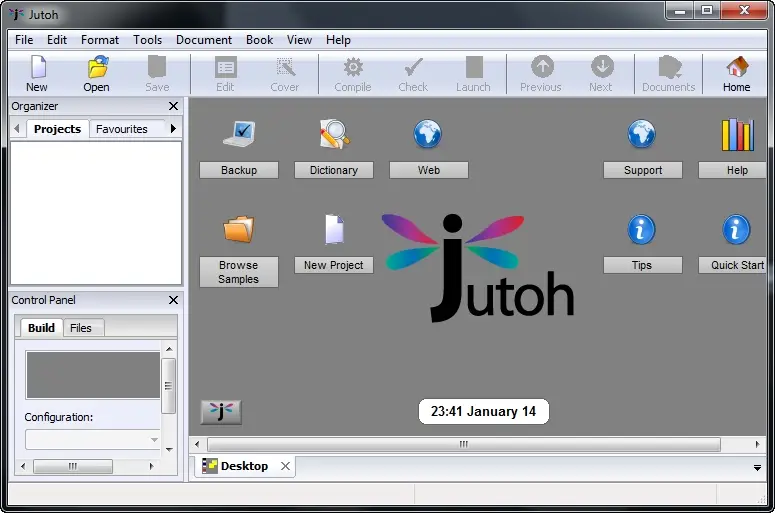Click desktop horizontal scrollbar right arrow

click(757, 444)
